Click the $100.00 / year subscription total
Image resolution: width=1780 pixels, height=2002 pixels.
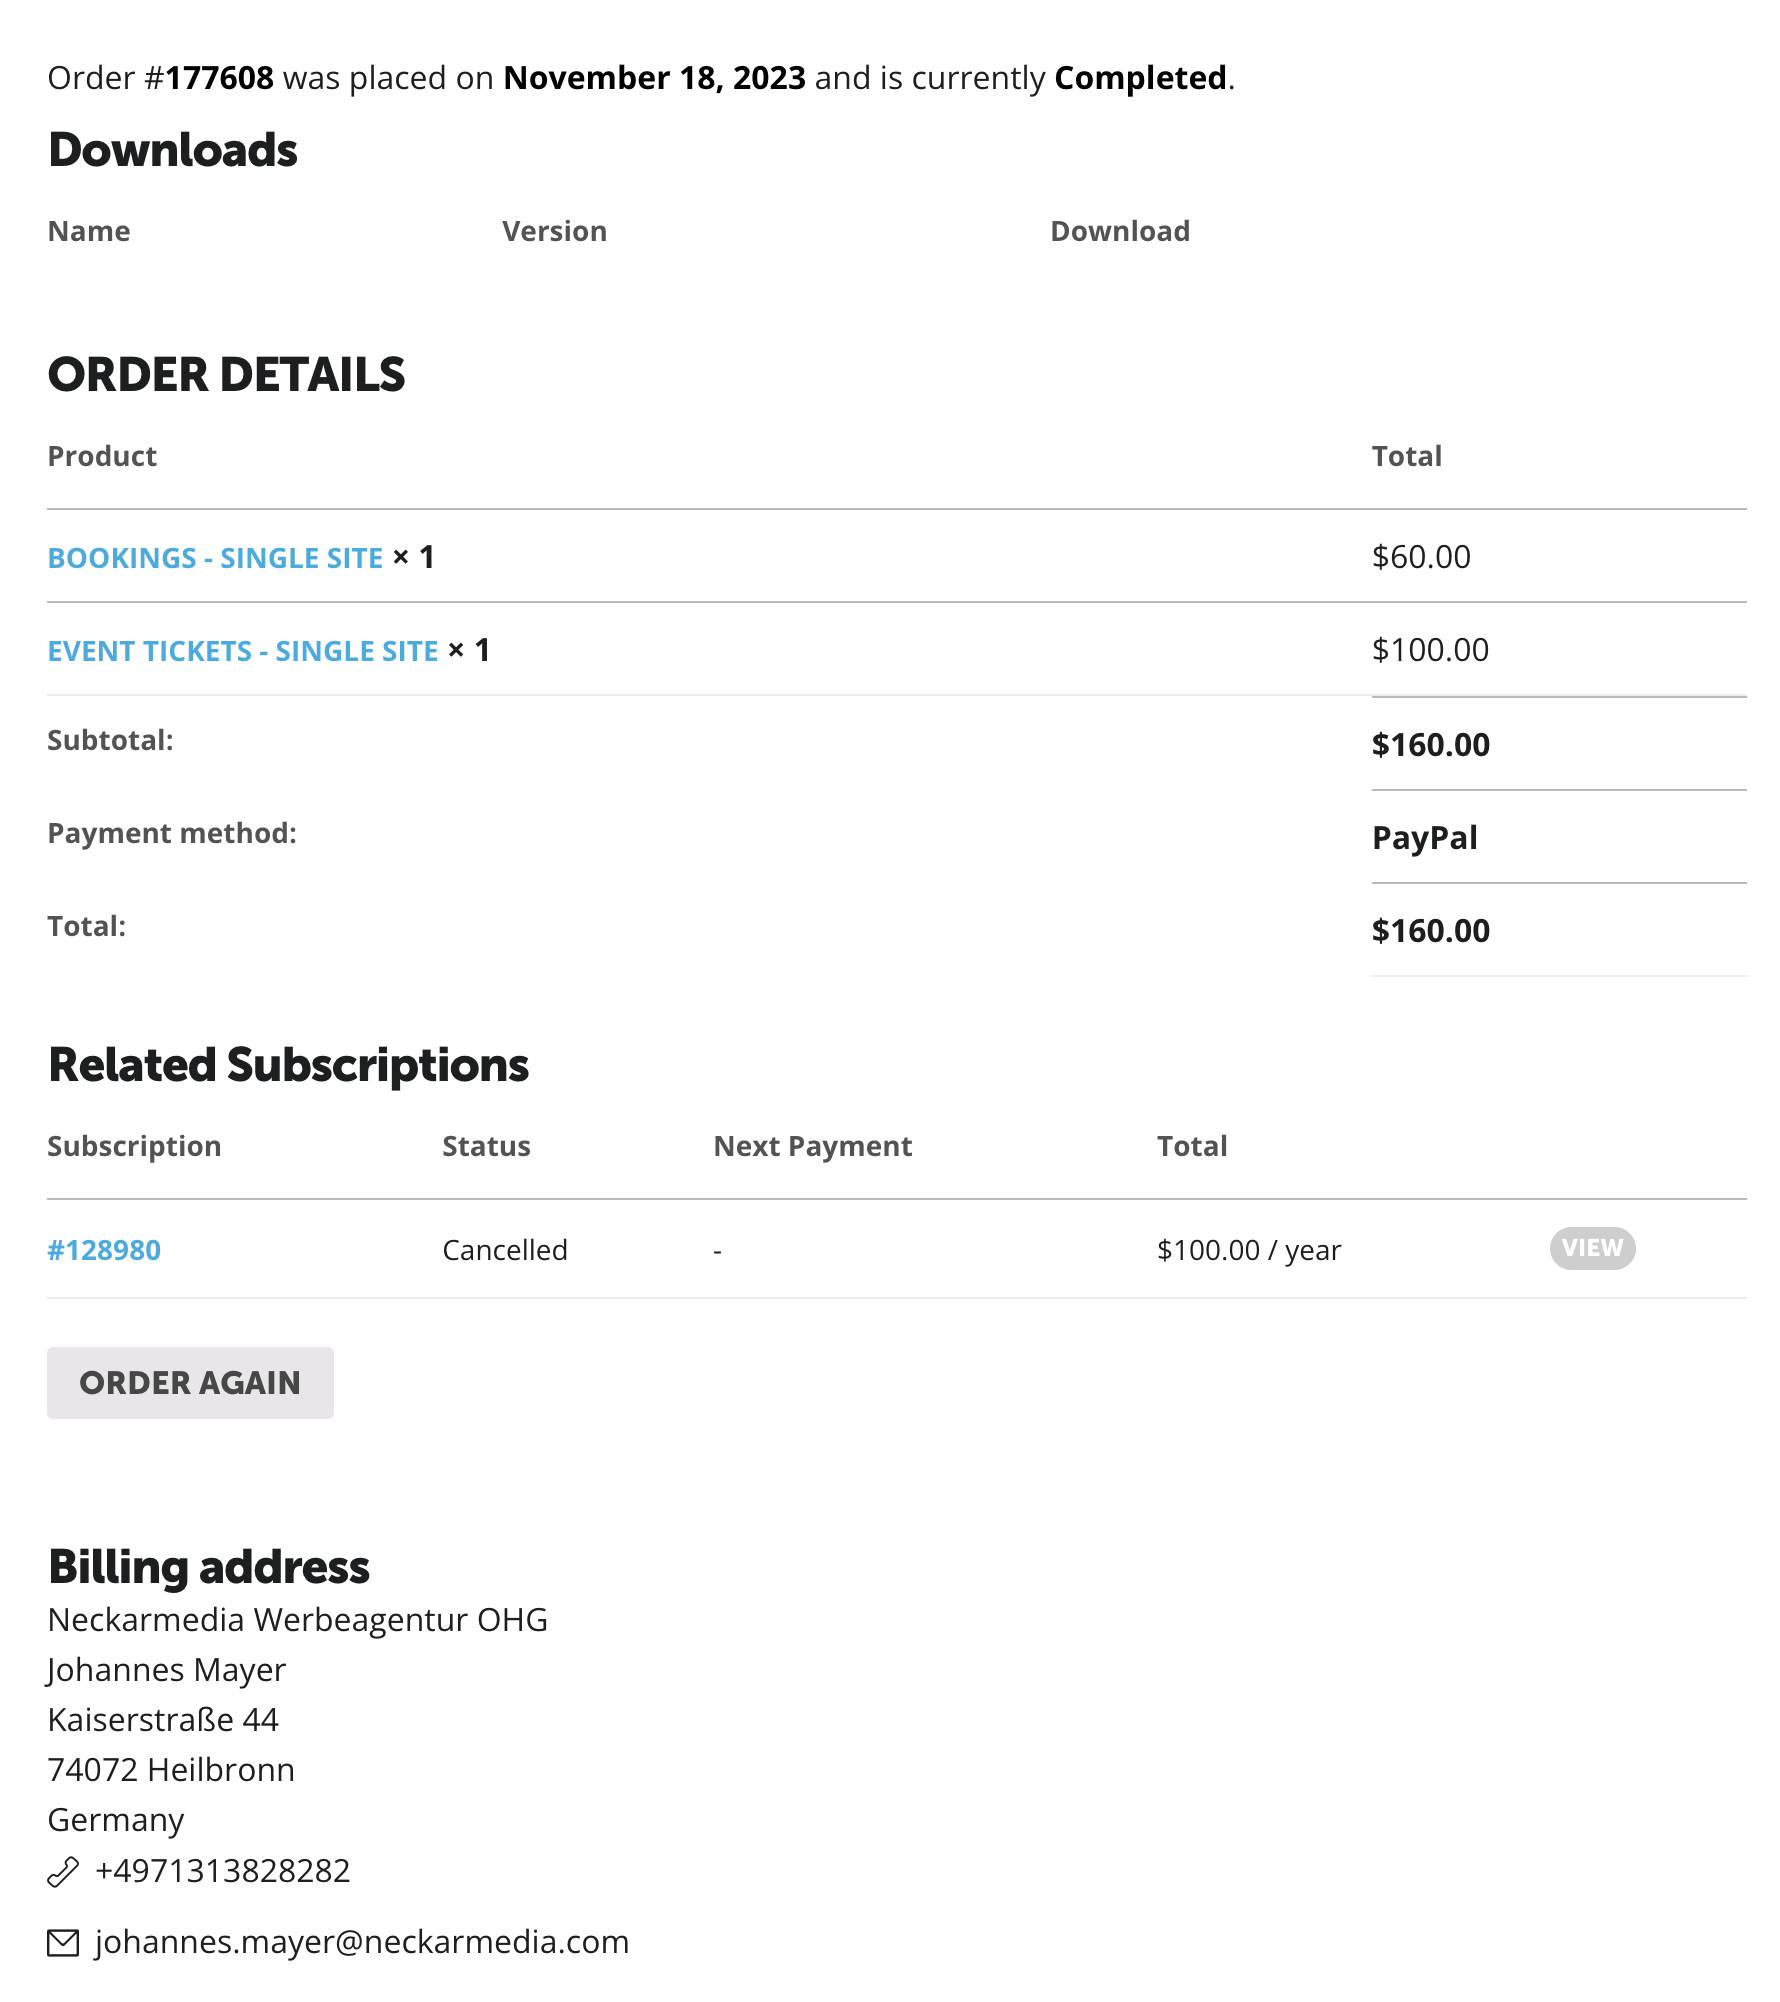pos(1249,1250)
